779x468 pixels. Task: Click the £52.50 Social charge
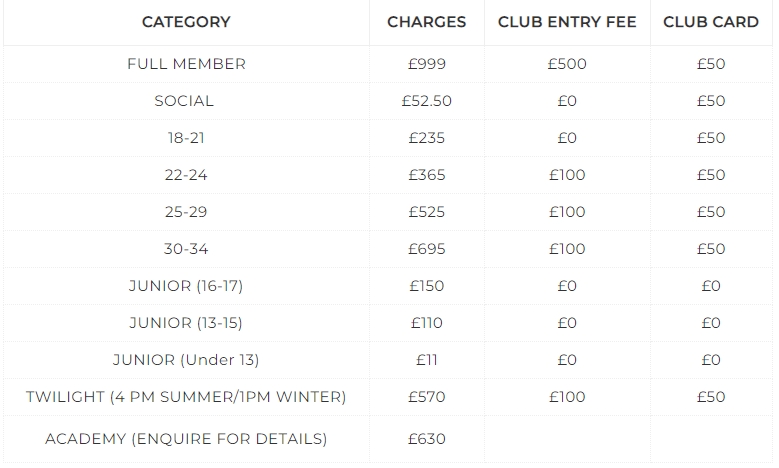[x=427, y=101]
